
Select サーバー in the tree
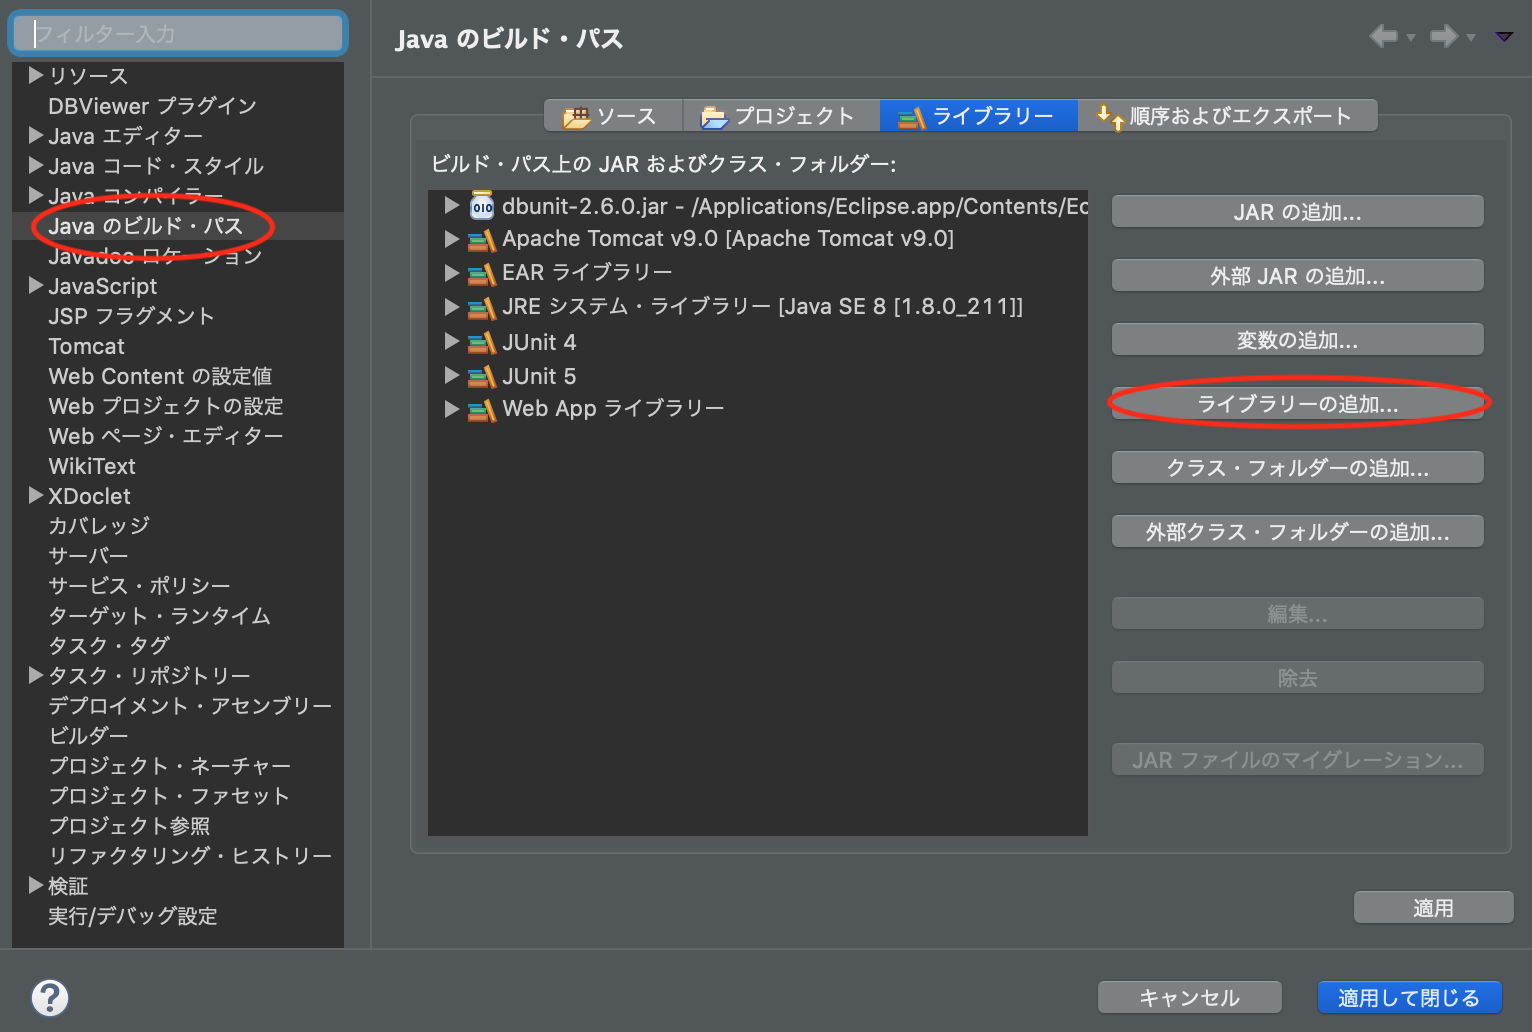coord(88,556)
